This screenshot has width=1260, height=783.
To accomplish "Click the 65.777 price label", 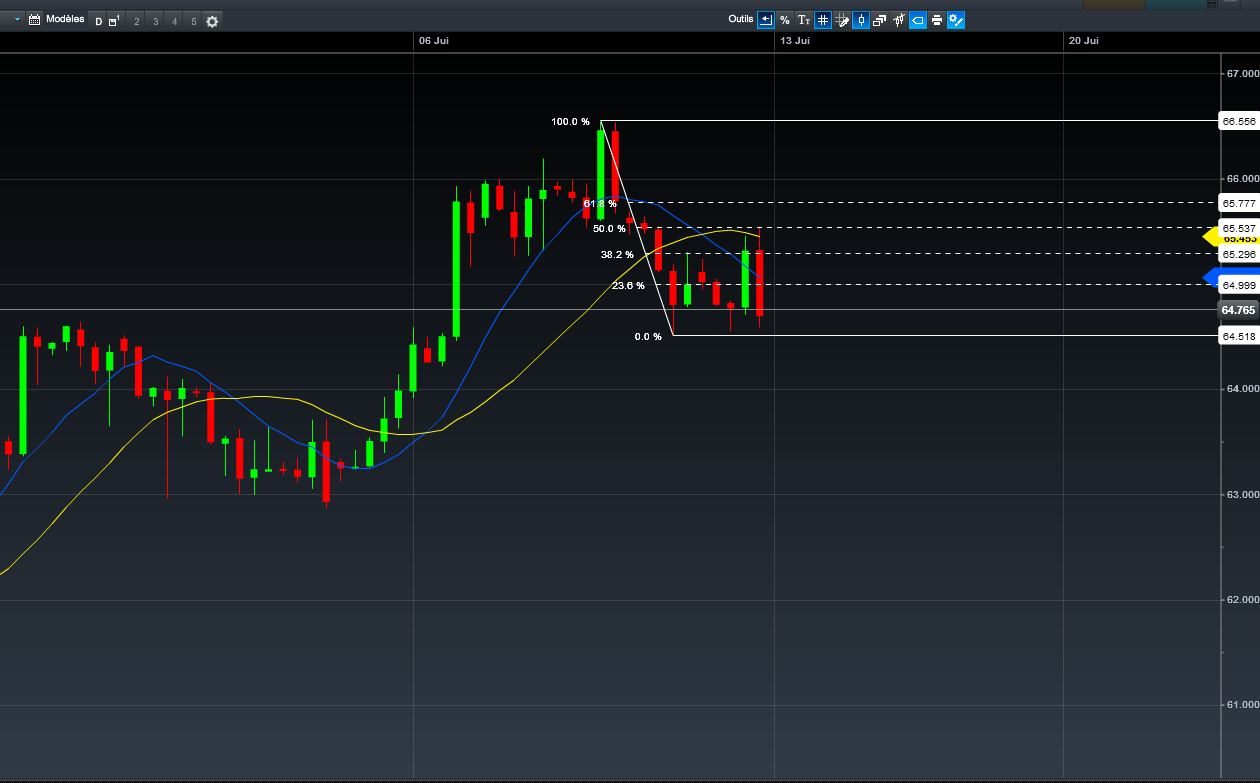I will (x=1237, y=203).
